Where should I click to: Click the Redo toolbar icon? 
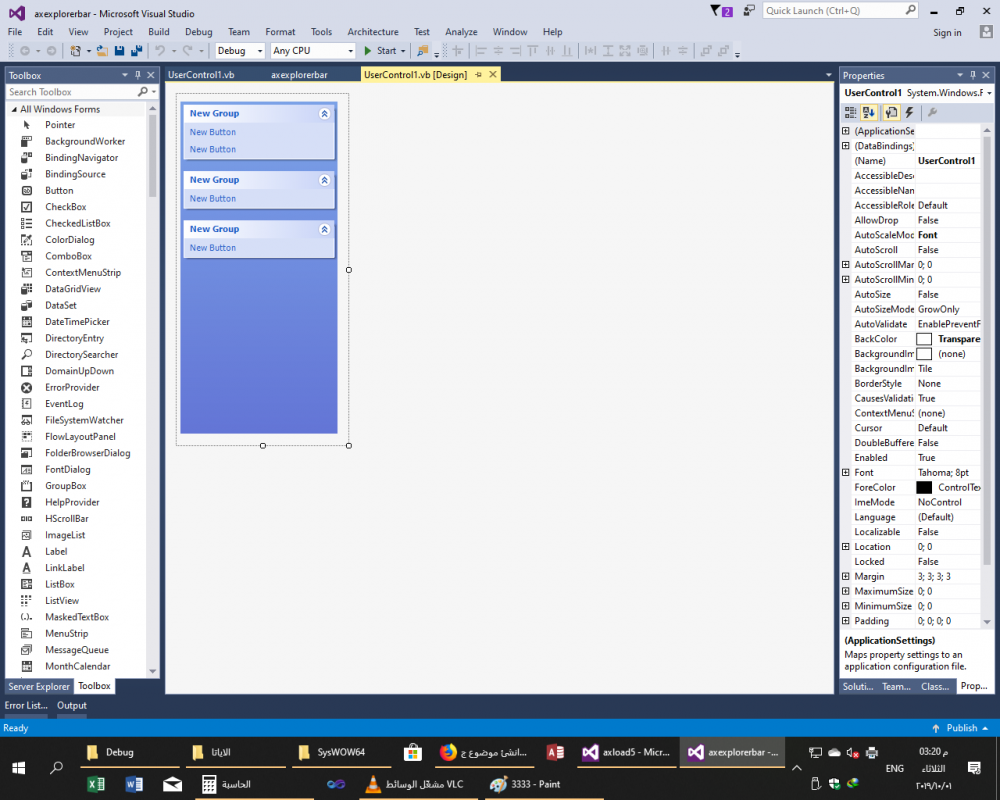188,51
